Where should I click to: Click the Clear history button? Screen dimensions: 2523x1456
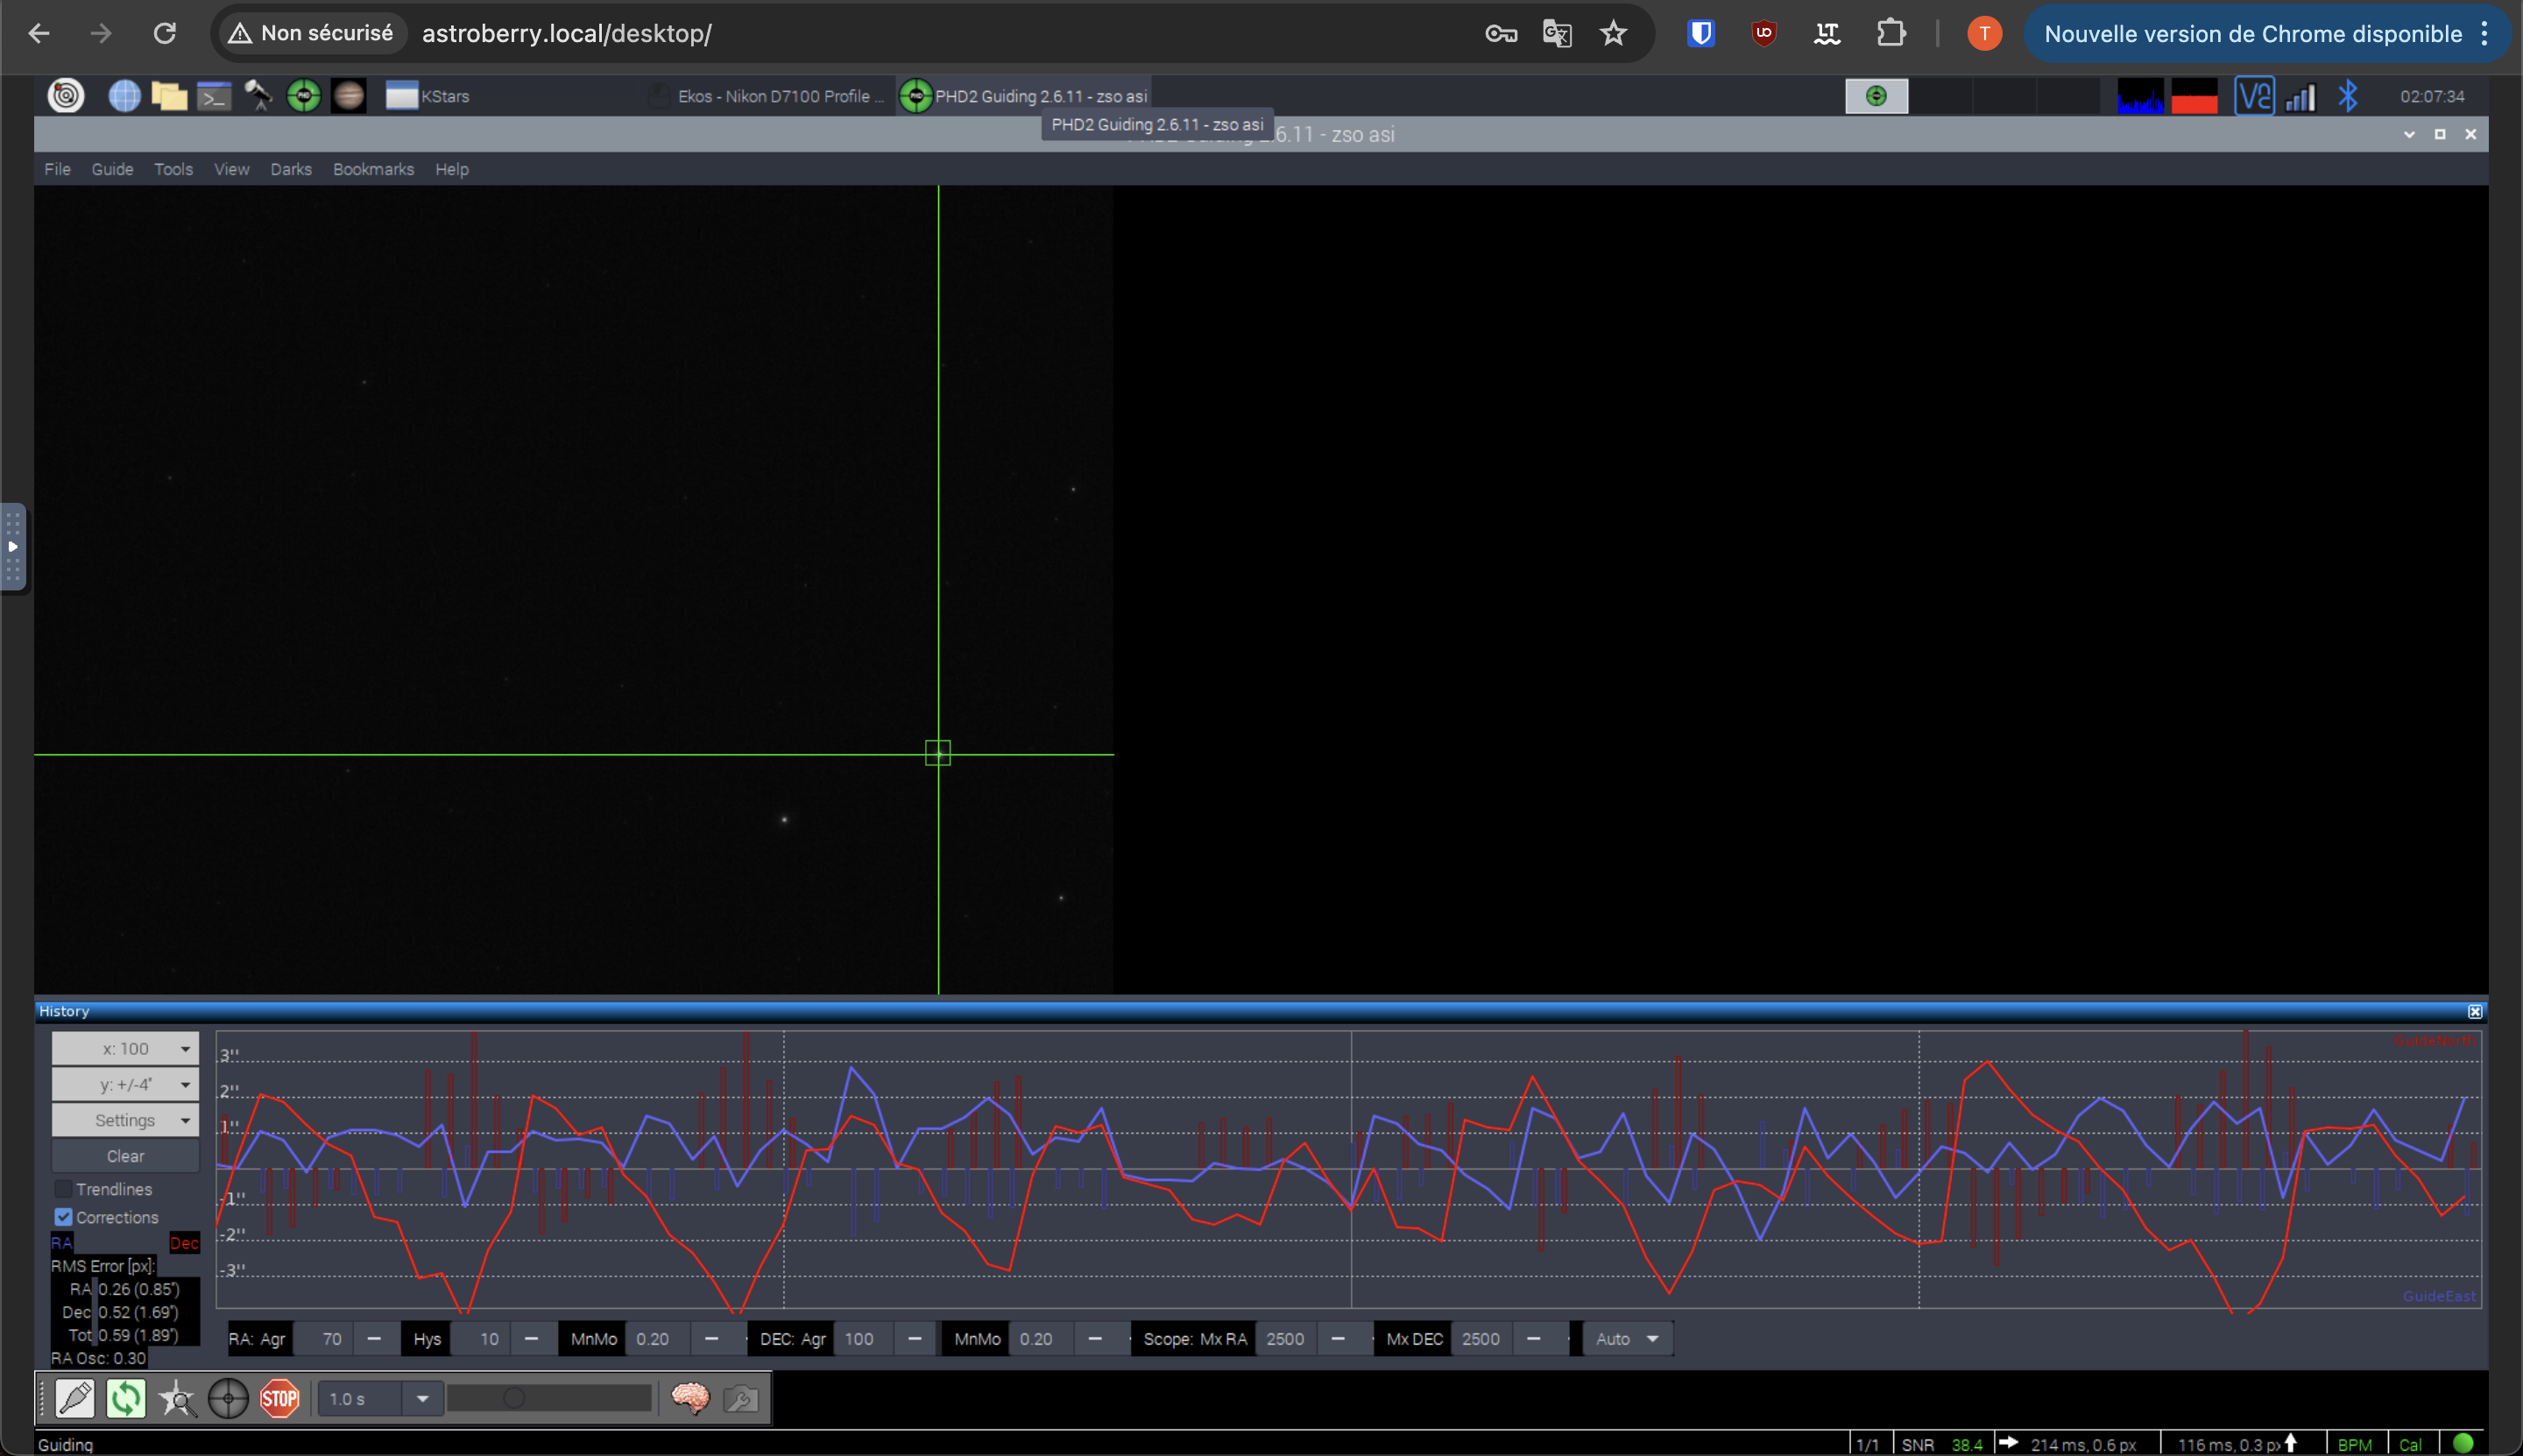pos(126,1156)
